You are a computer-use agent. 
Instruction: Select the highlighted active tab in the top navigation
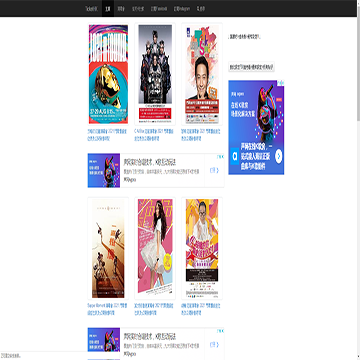tap(108, 8)
